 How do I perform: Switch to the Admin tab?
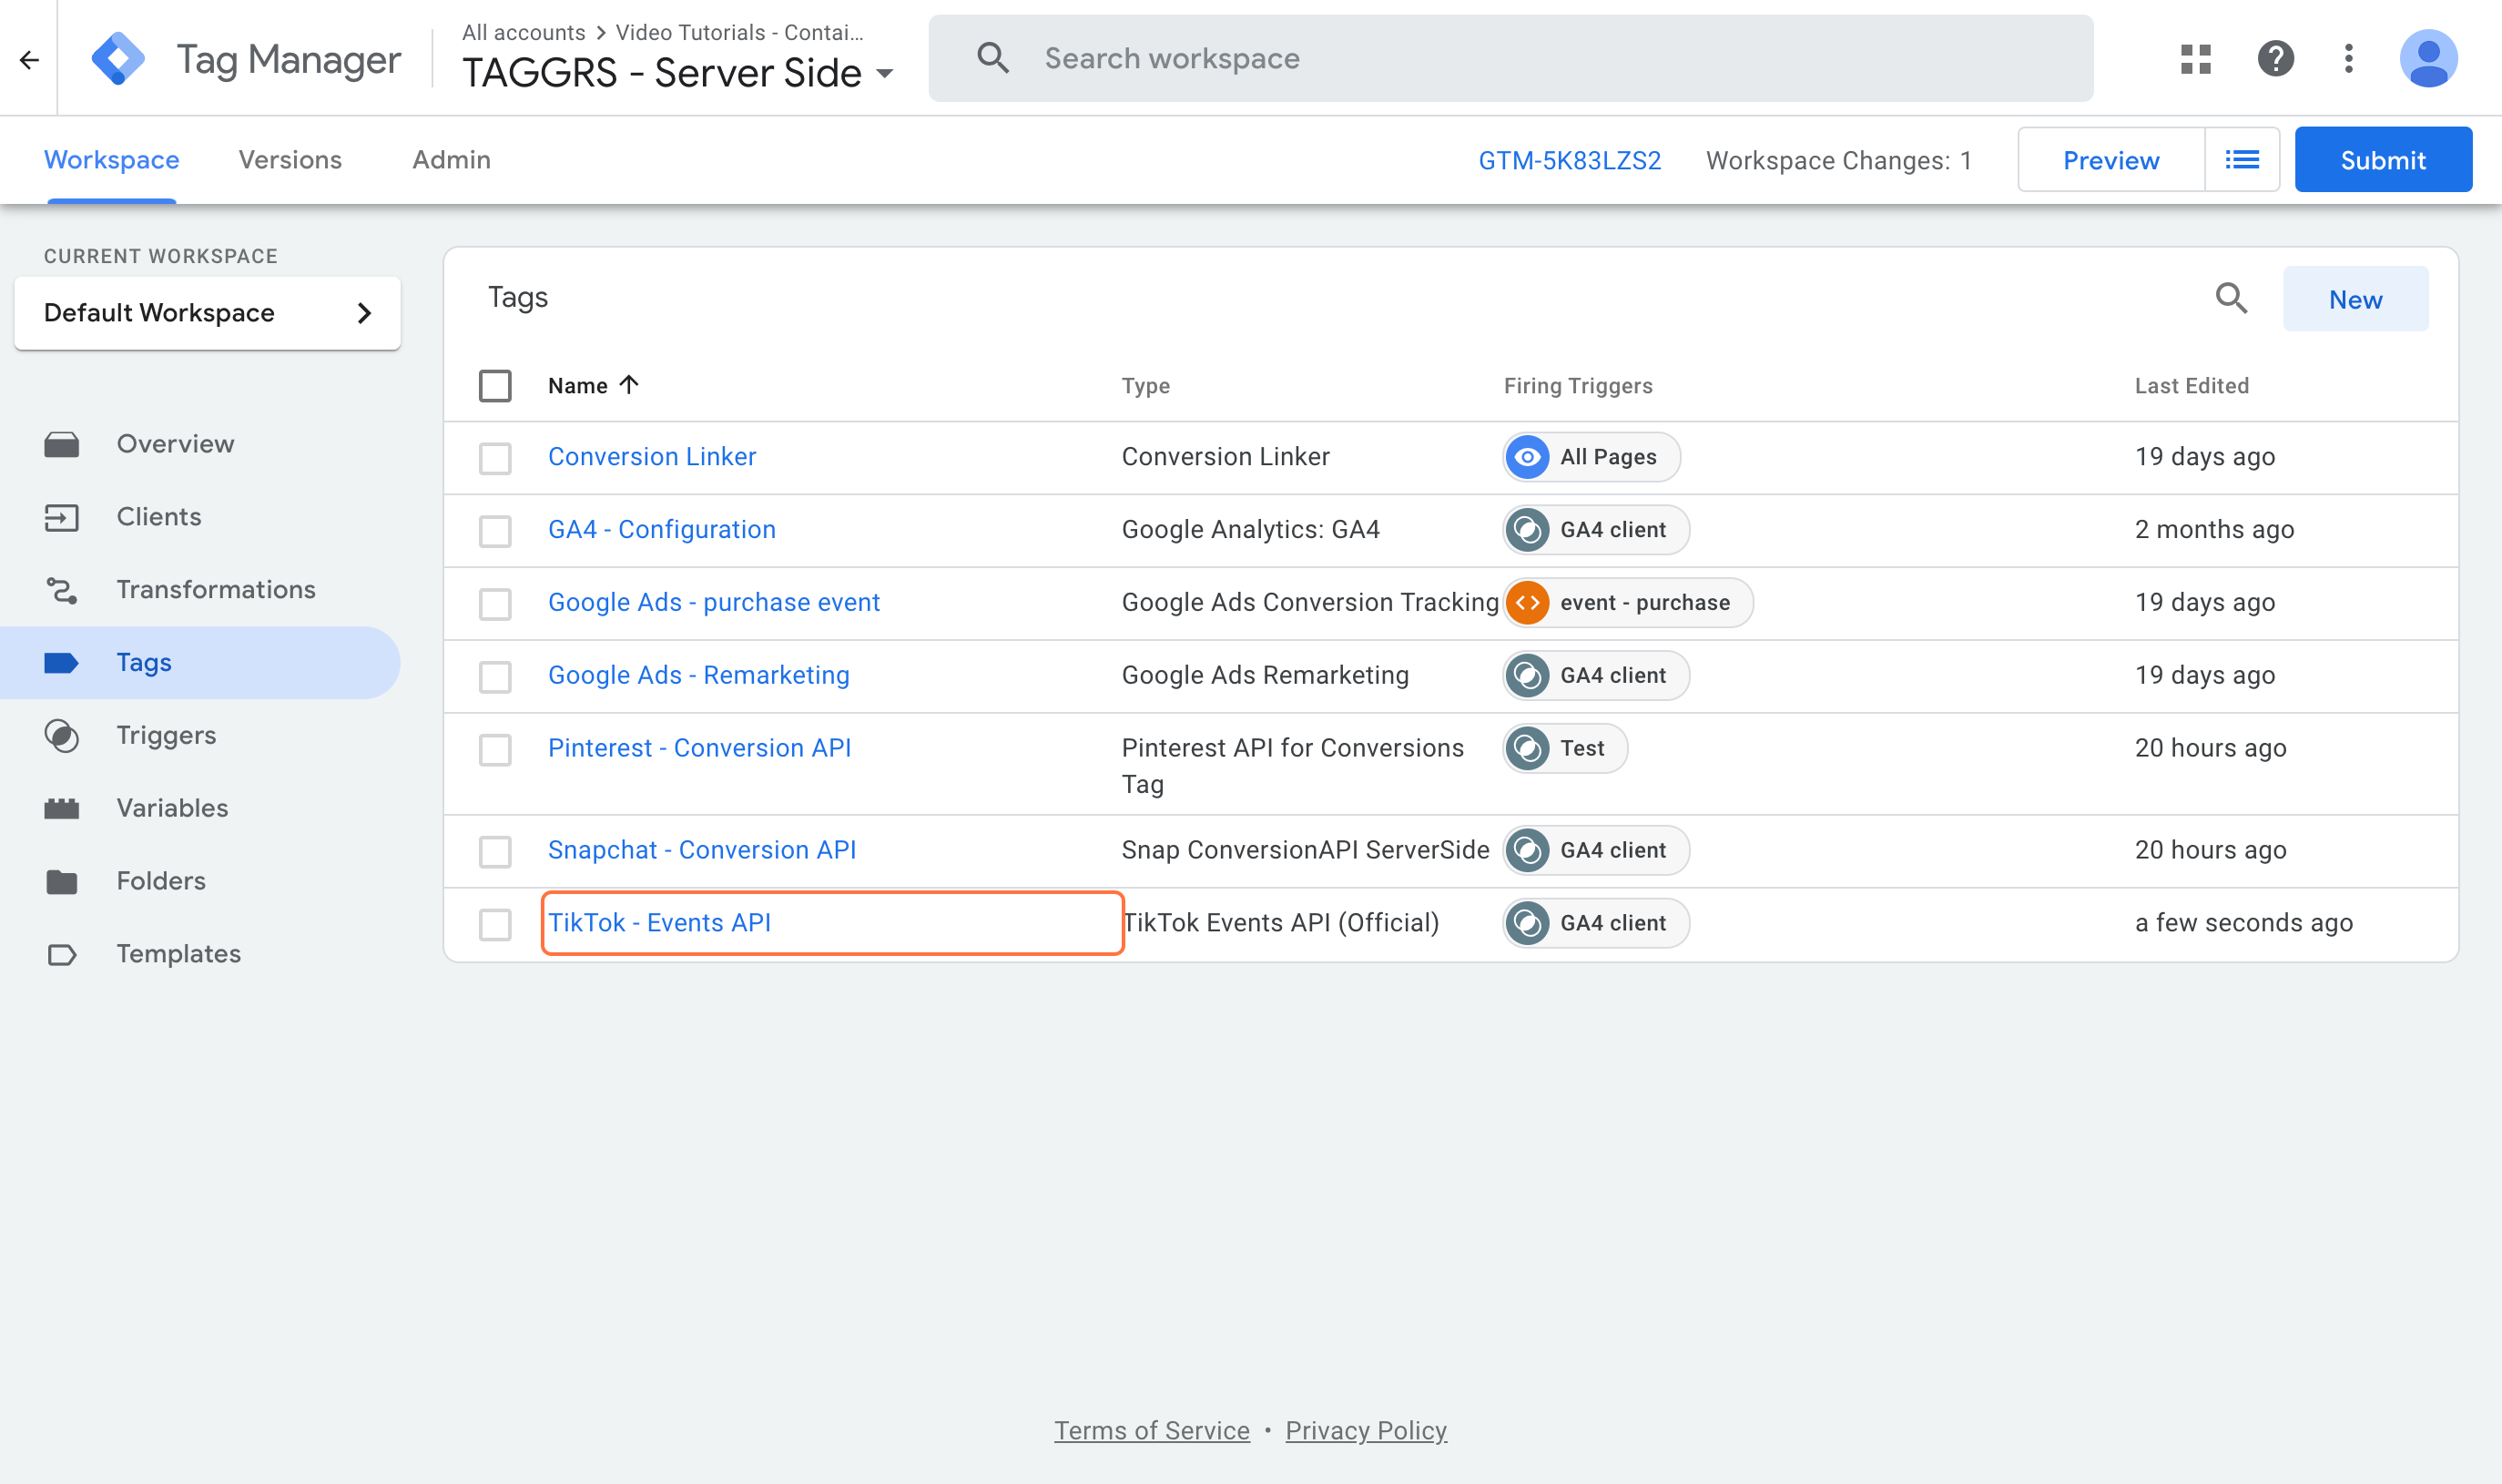pyautogui.click(x=451, y=160)
